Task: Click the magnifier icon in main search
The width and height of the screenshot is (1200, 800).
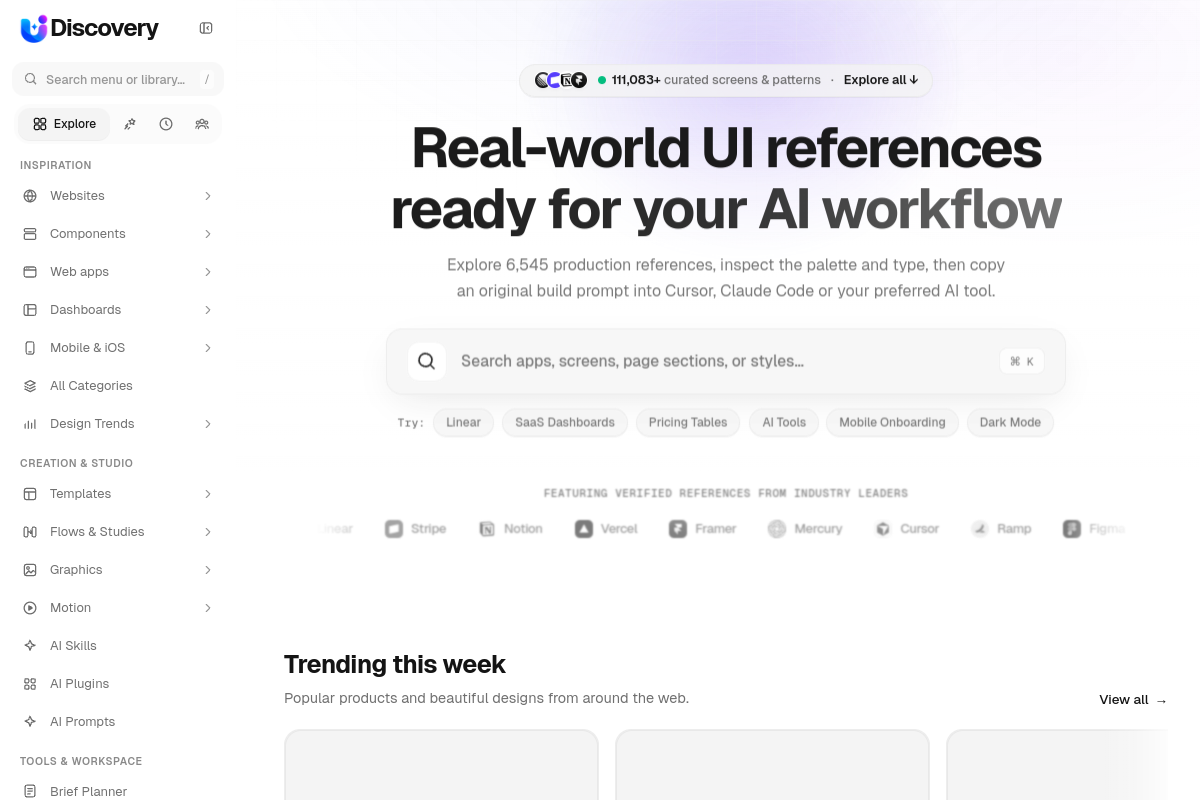Action: [427, 361]
